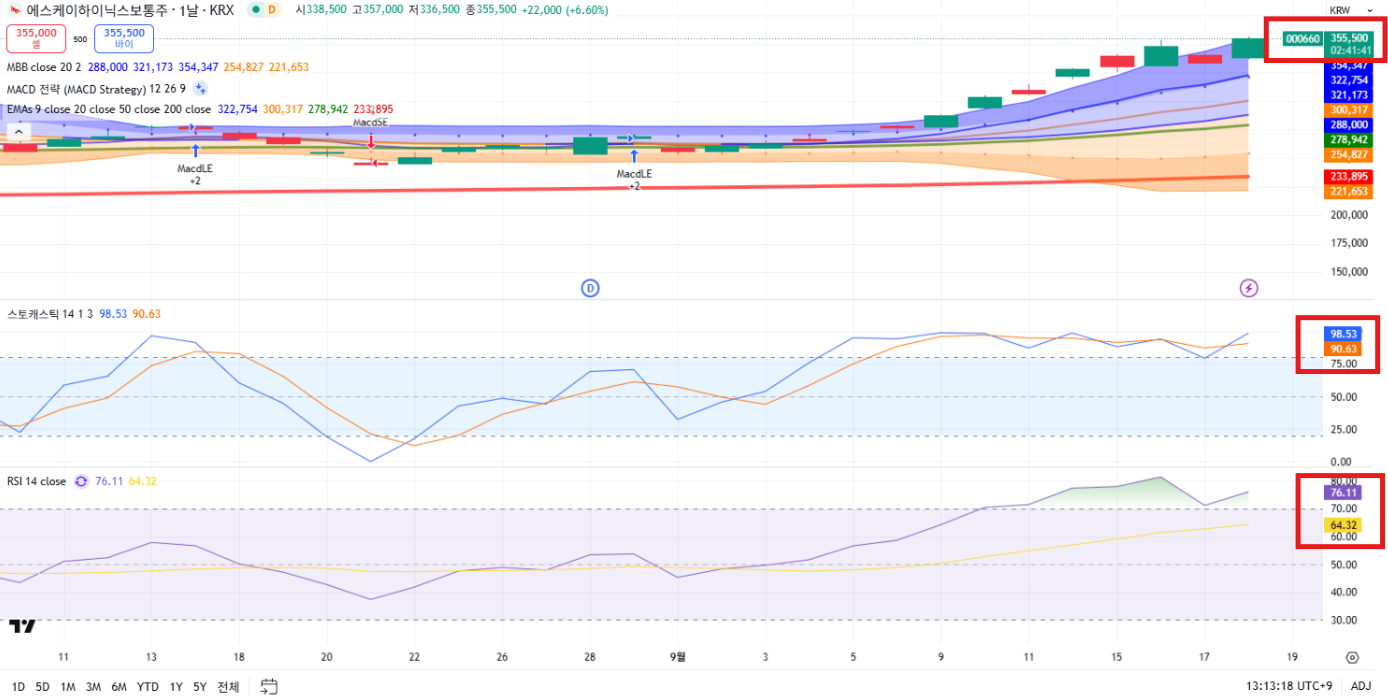Select the 1M time range
Screen dimensions: 1388x698
coord(67,686)
